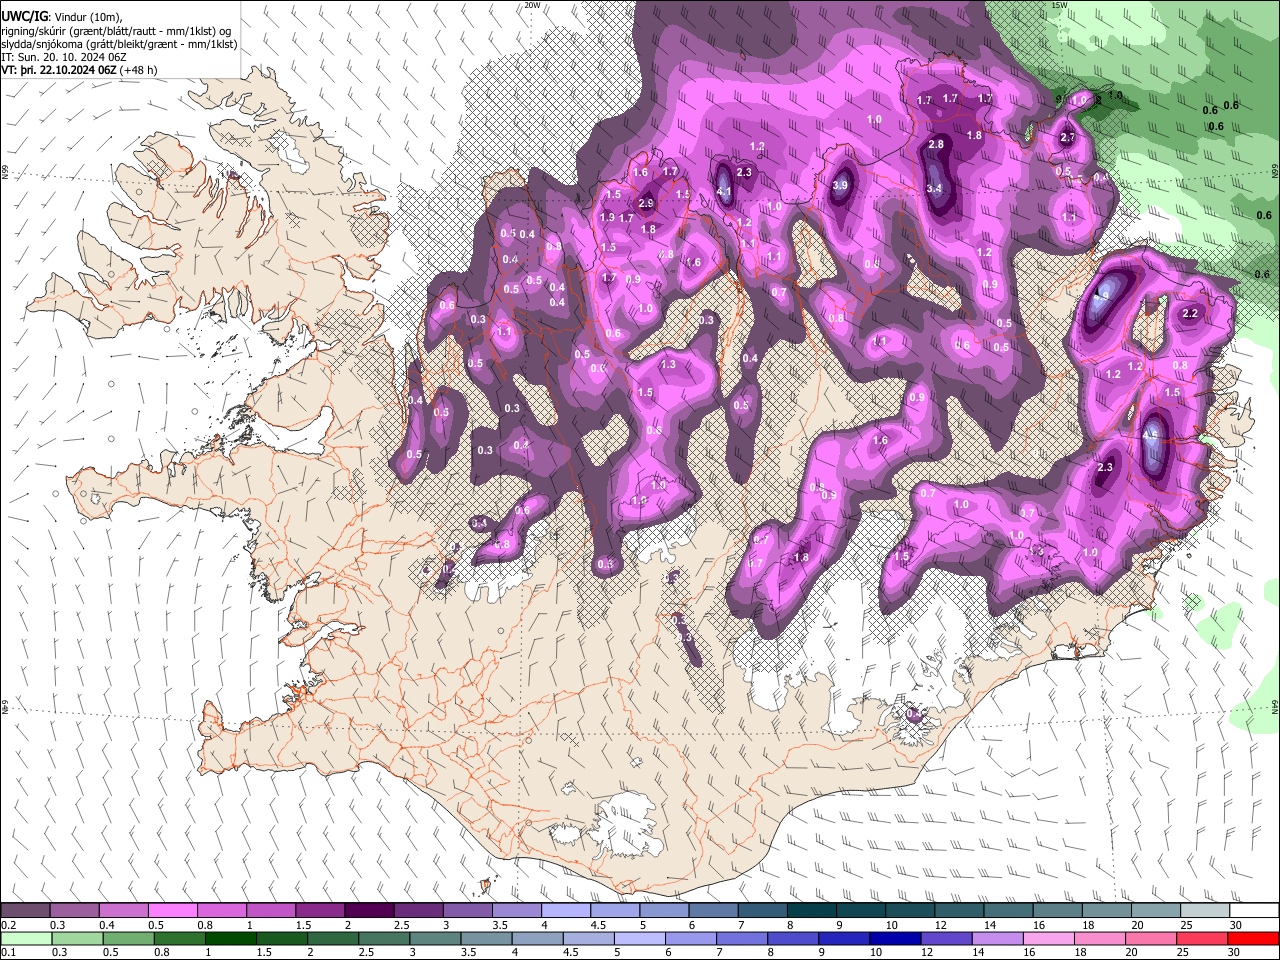Pick the navy blue 10 swatch in the lower legend
The image size is (1280, 960).
(894, 938)
